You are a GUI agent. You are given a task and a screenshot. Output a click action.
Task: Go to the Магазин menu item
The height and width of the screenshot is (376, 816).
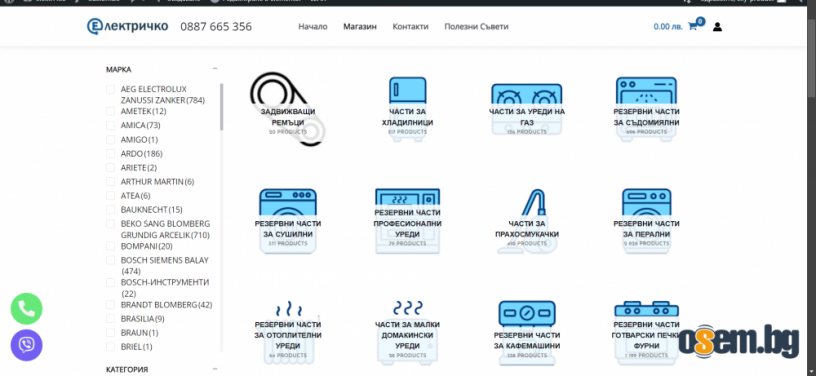[x=360, y=27]
